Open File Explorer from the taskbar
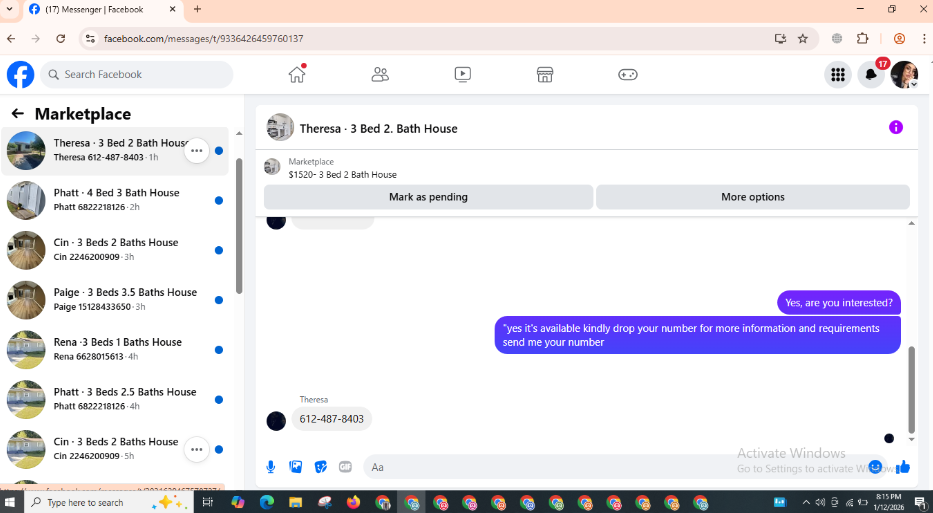 tap(296, 502)
